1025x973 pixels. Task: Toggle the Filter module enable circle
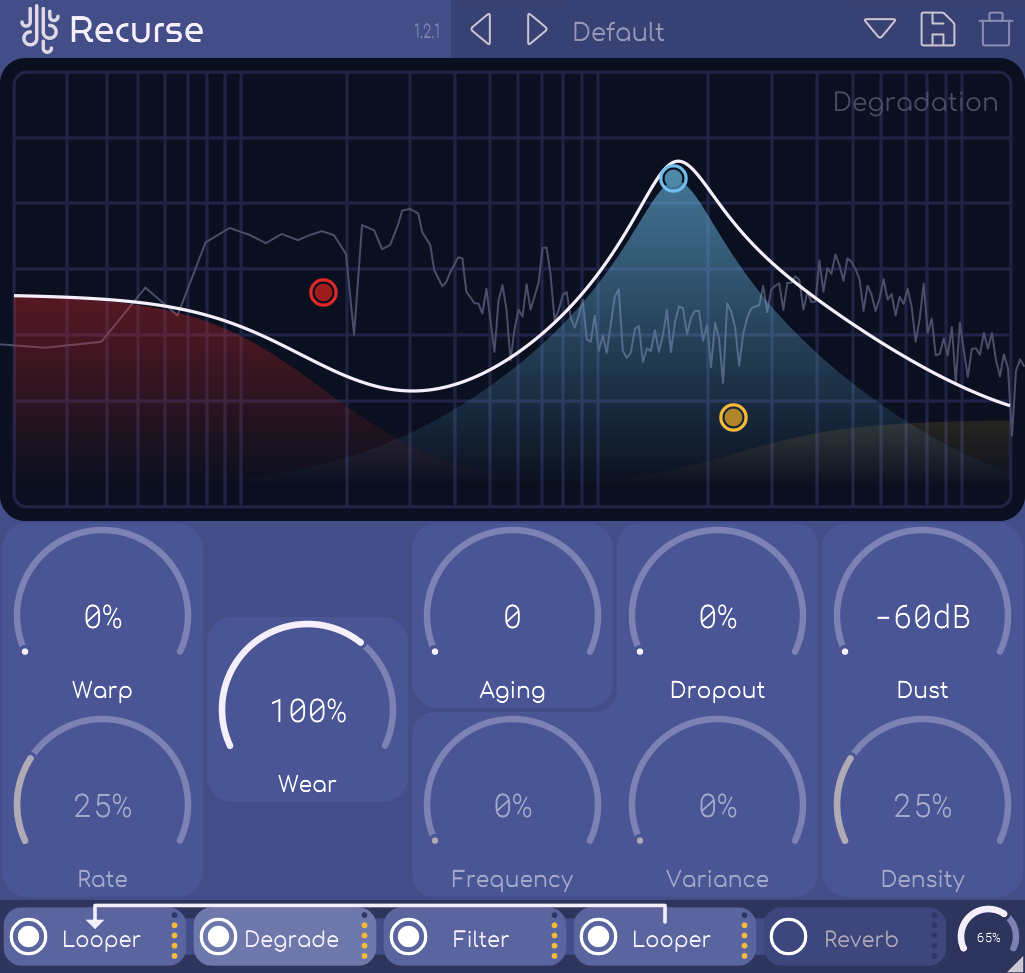[x=409, y=937]
